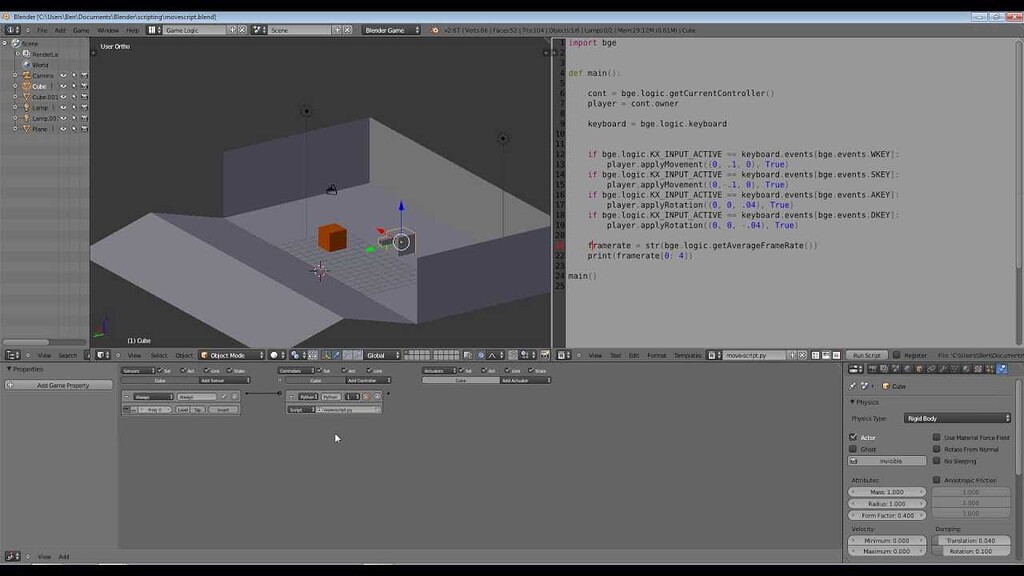Open the object properties cube tab
Image resolution: width=1024 pixels, height=576 pixels.
(920, 369)
